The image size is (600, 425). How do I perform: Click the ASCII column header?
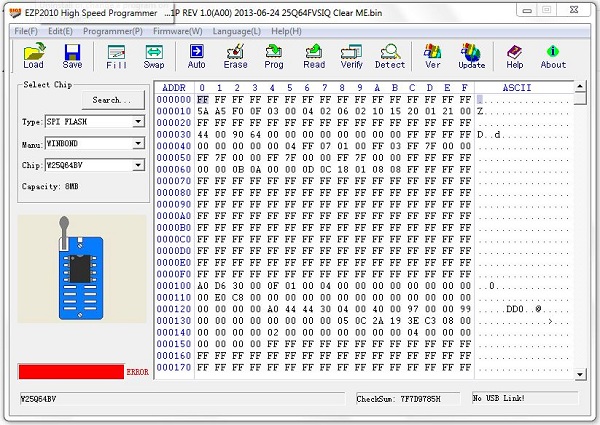517,88
